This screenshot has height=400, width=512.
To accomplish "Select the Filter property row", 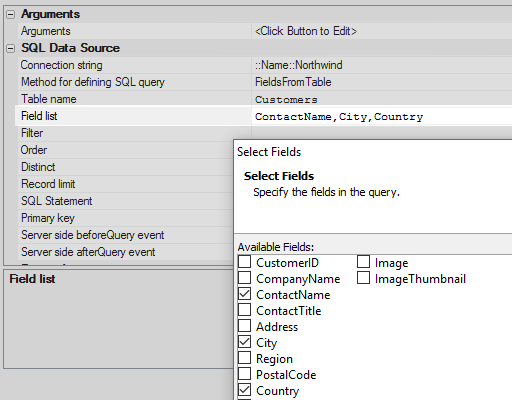I will click(125, 133).
